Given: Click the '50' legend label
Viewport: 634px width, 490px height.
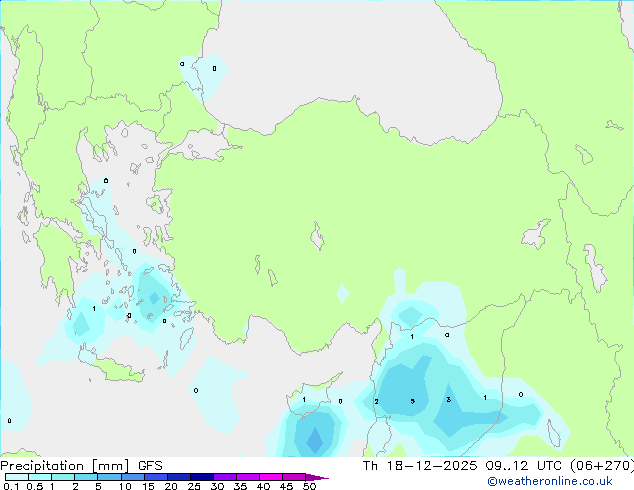Looking at the screenshot, I should click(309, 486).
